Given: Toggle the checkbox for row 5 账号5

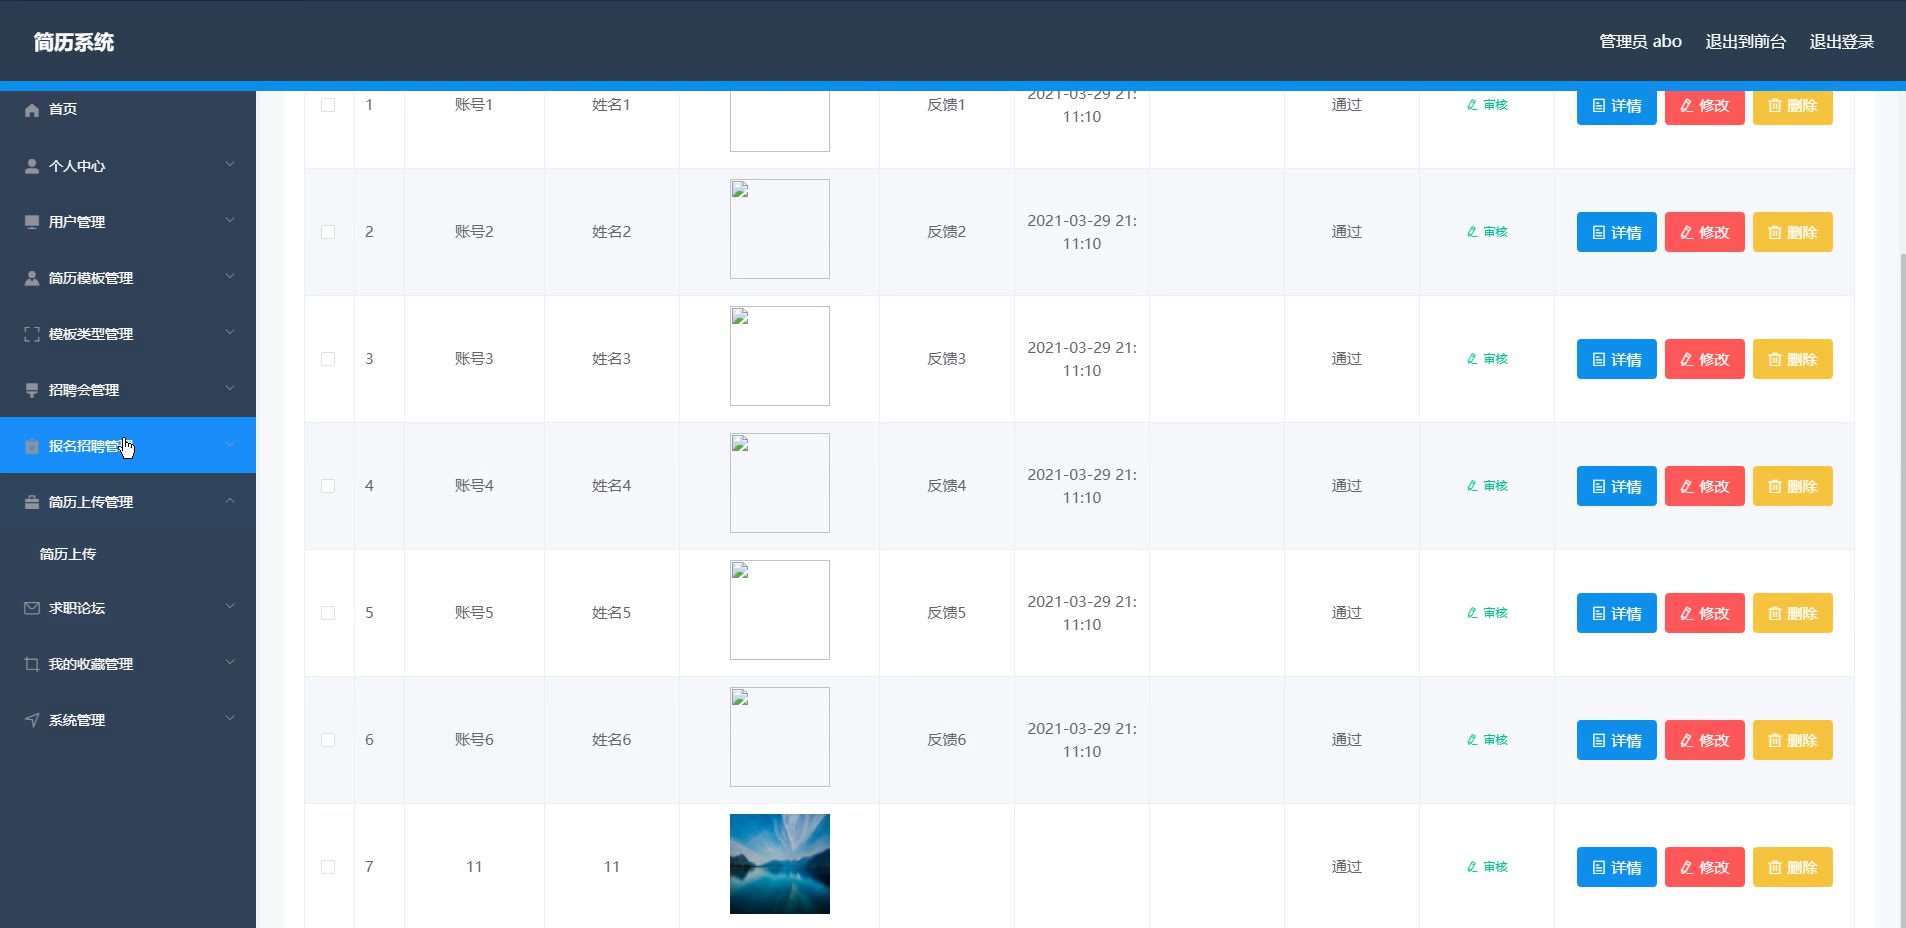Looking at the screenshot, I should pyautogui.click(x=328, y=613).
